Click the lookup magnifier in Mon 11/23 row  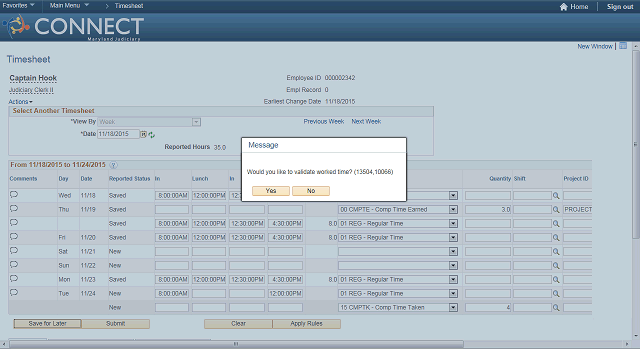click(x=556, y=280)
